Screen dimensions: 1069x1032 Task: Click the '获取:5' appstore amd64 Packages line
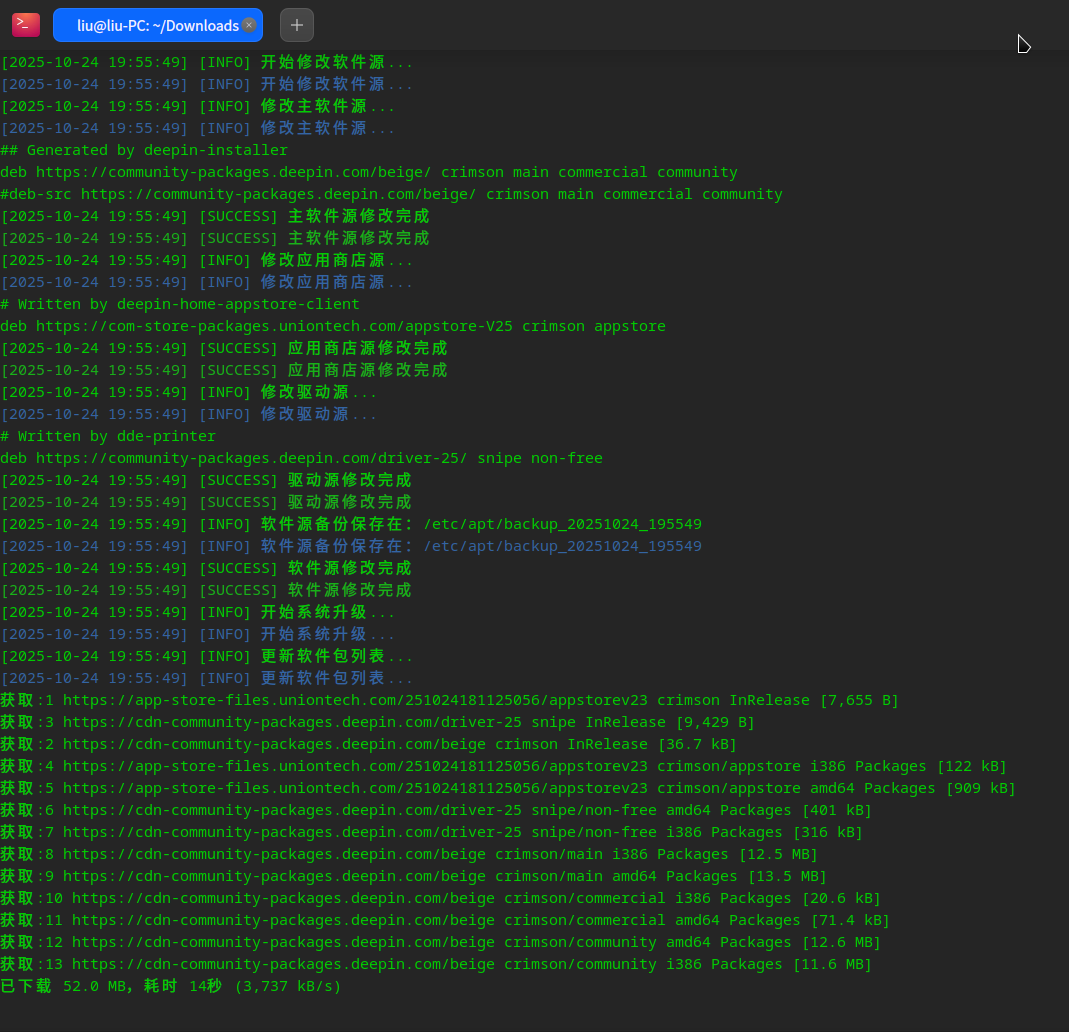508,788
